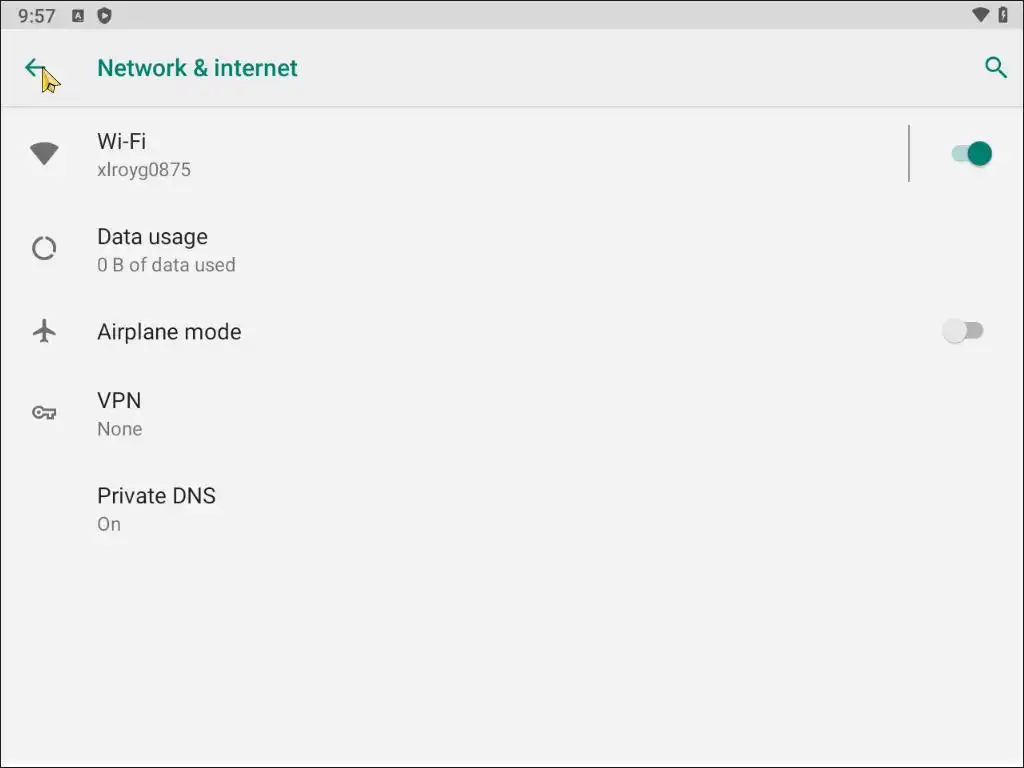Click the shield icon in the status bar
This screenshot has height=768, width=1024.
click(104, 15)
